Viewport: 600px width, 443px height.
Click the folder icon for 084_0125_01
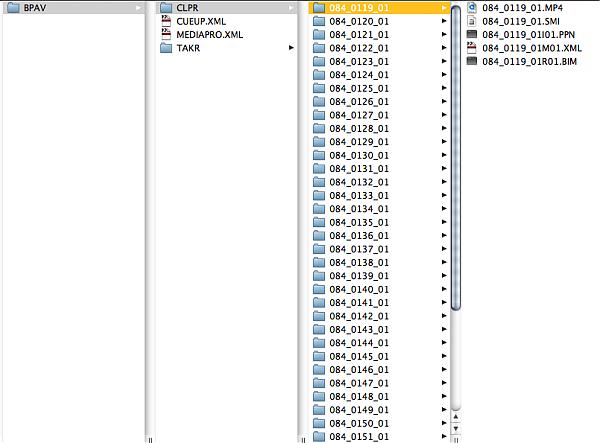319,88
